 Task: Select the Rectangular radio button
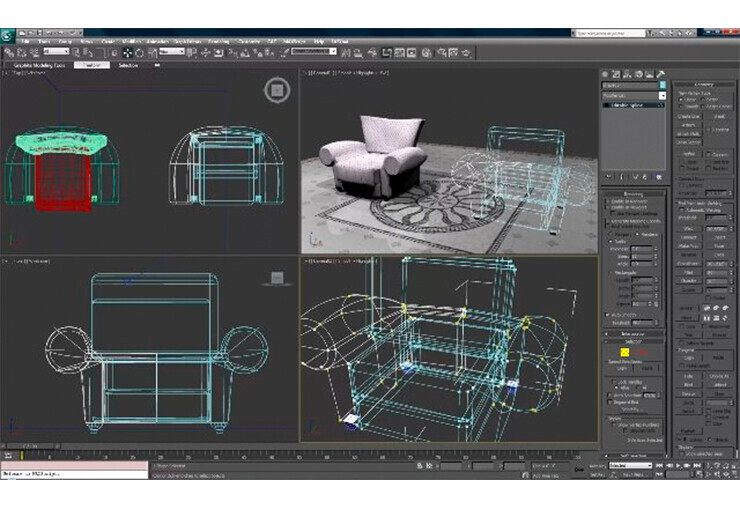pos(609,273)
